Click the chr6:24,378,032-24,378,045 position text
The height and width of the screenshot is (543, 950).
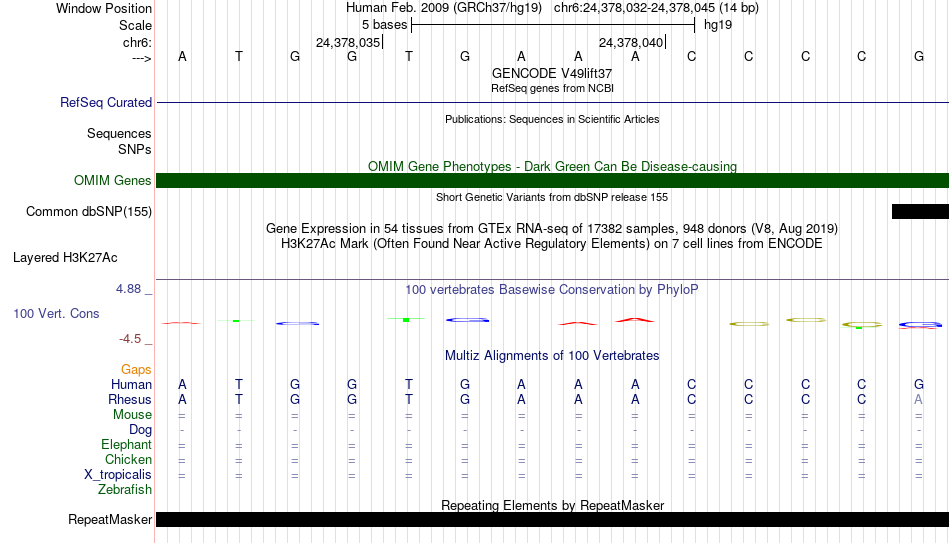[656, 8]
